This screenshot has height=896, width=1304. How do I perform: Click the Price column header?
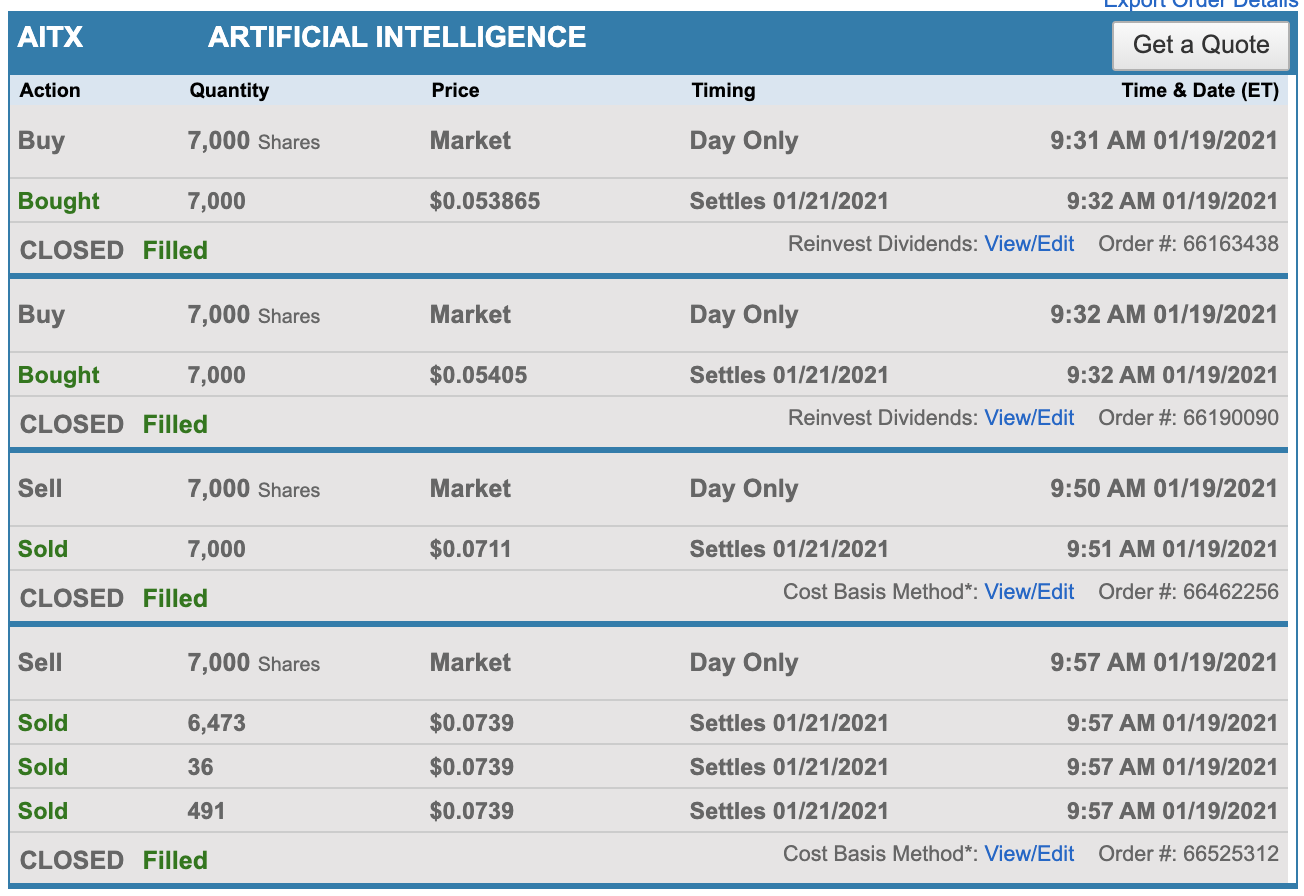coord(455,90)
